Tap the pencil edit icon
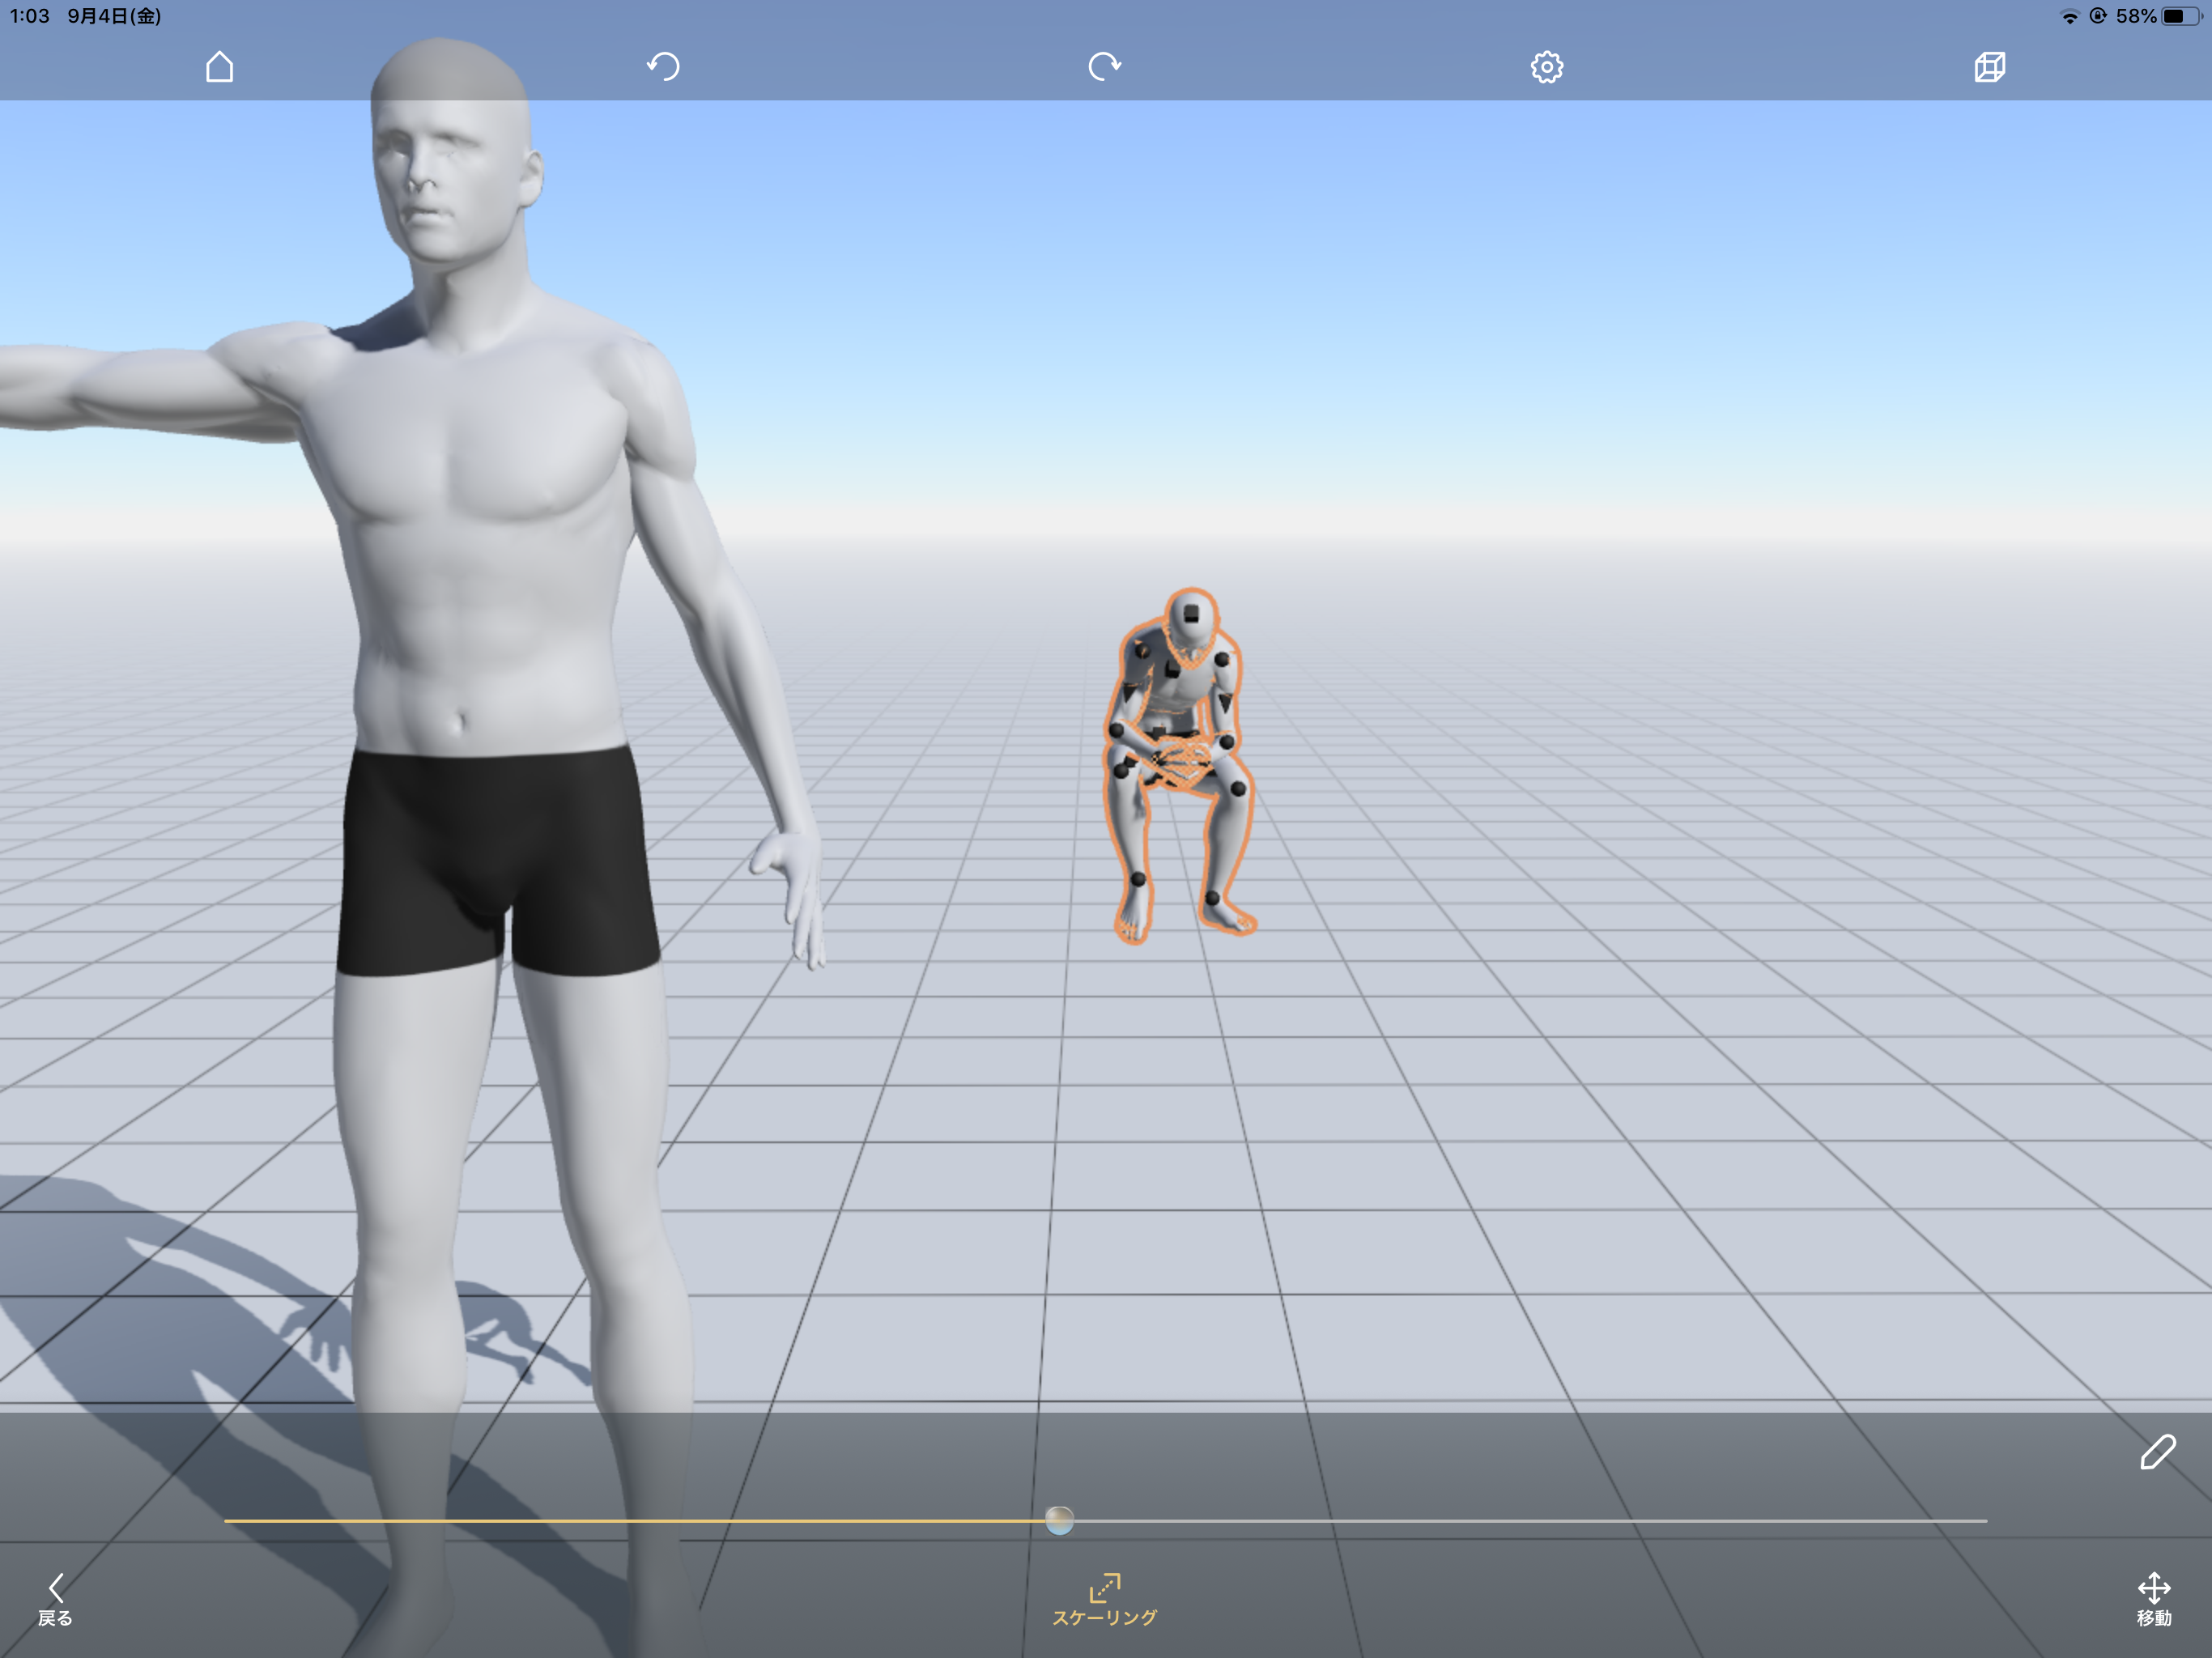 click(2157, 1452)
